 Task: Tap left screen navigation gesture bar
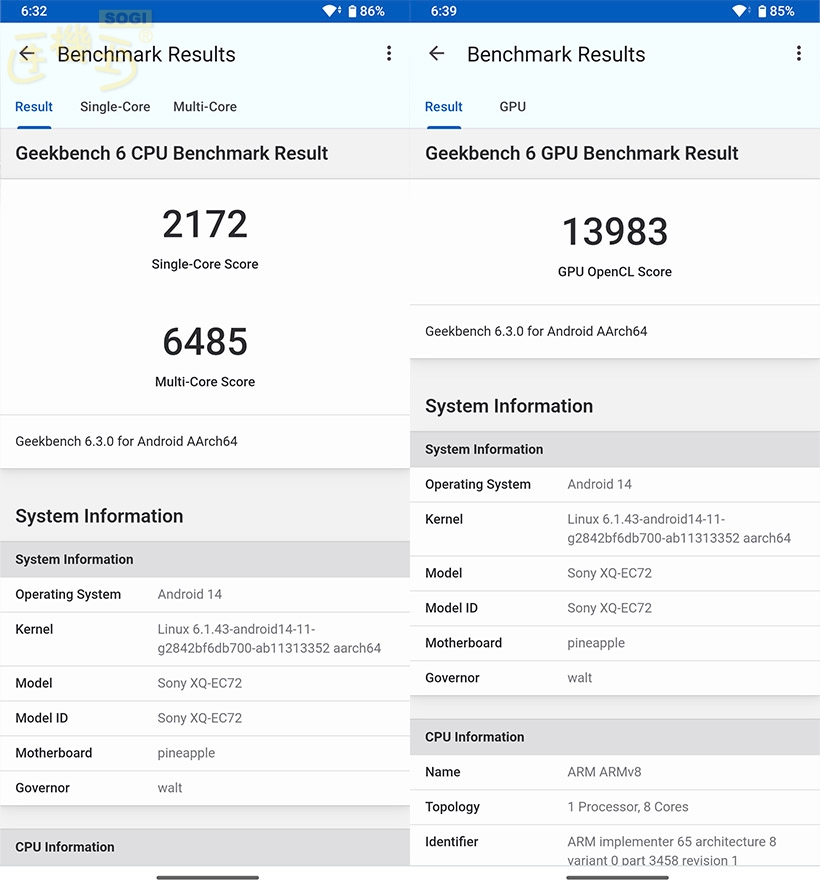pos(207,878)
